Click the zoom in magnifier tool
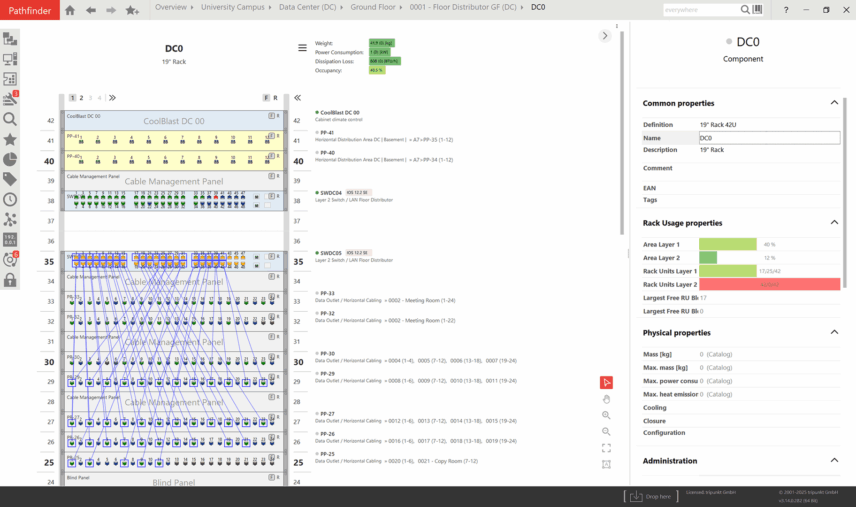The image size is (856, 507). tap(606, 415)
